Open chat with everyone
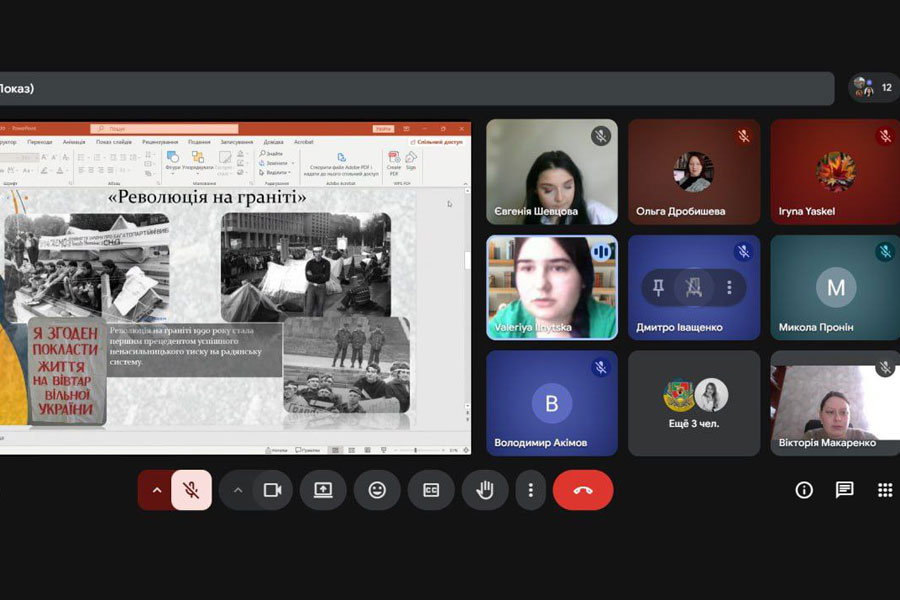This screenshot has width=900, height=600. (844, 490)
